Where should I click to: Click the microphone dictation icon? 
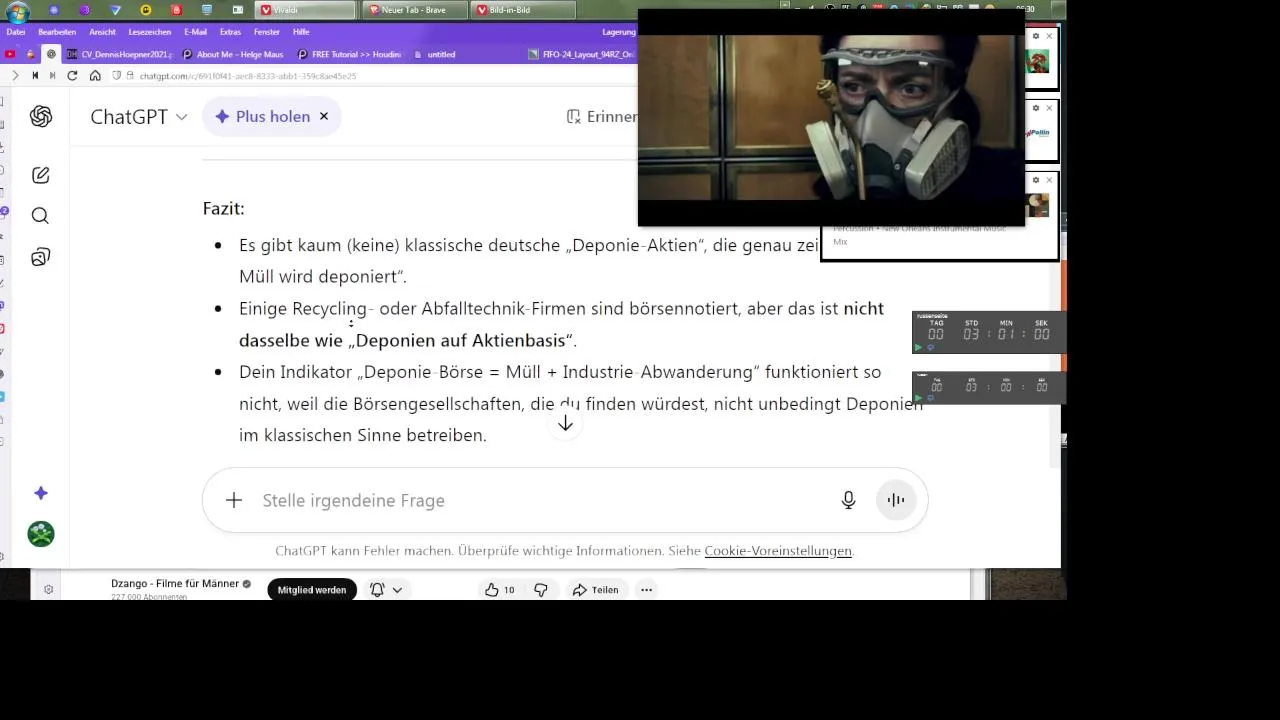click(848, 500)
